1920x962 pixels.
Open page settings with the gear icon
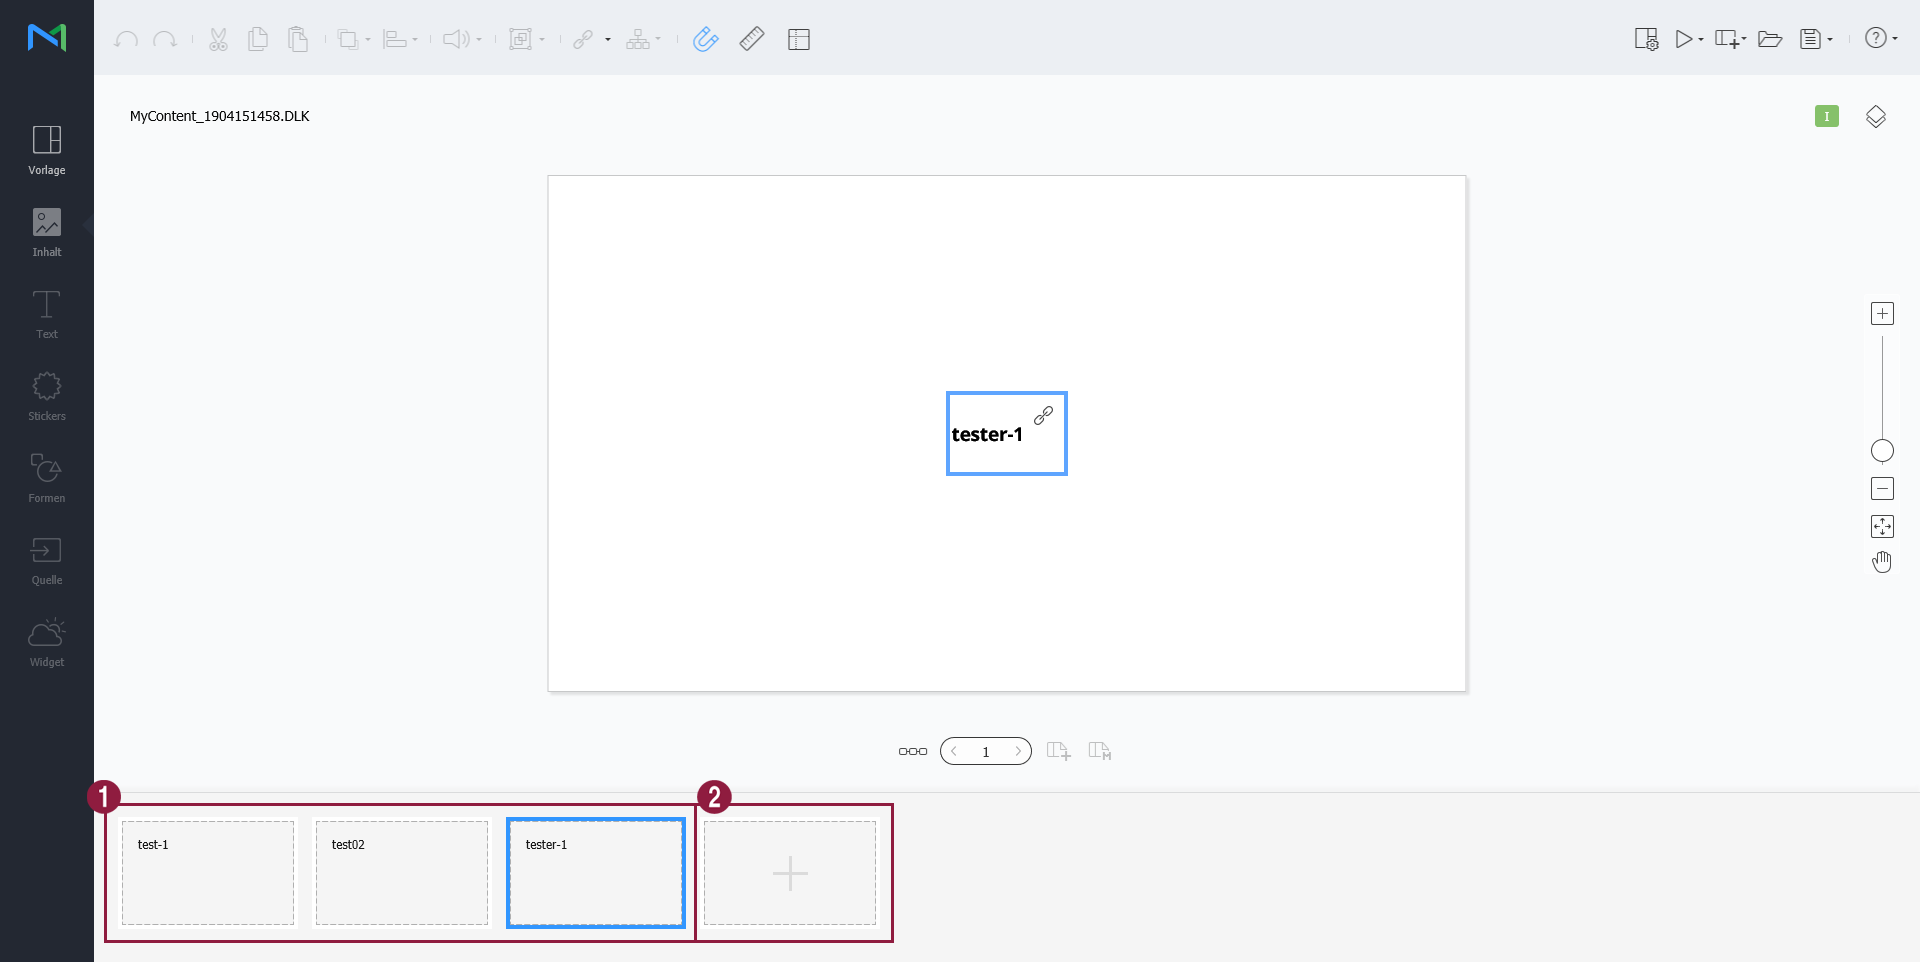[x=1645, y=39]
